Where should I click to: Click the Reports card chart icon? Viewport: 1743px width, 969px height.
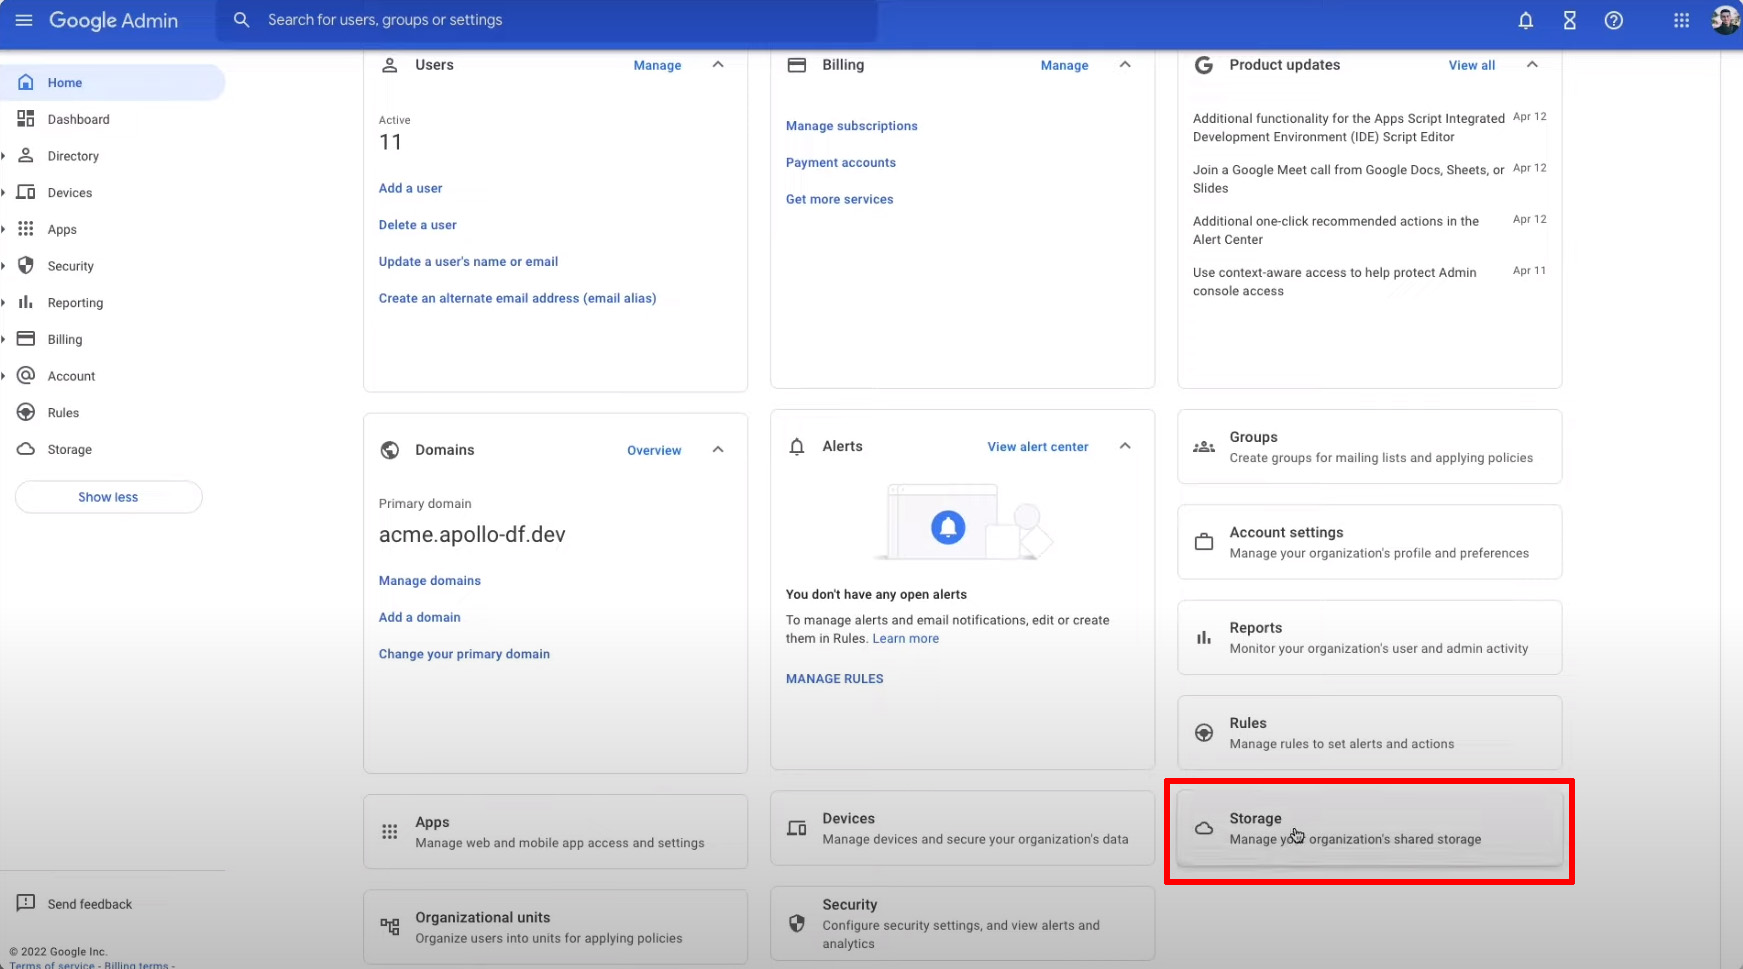1204,637
